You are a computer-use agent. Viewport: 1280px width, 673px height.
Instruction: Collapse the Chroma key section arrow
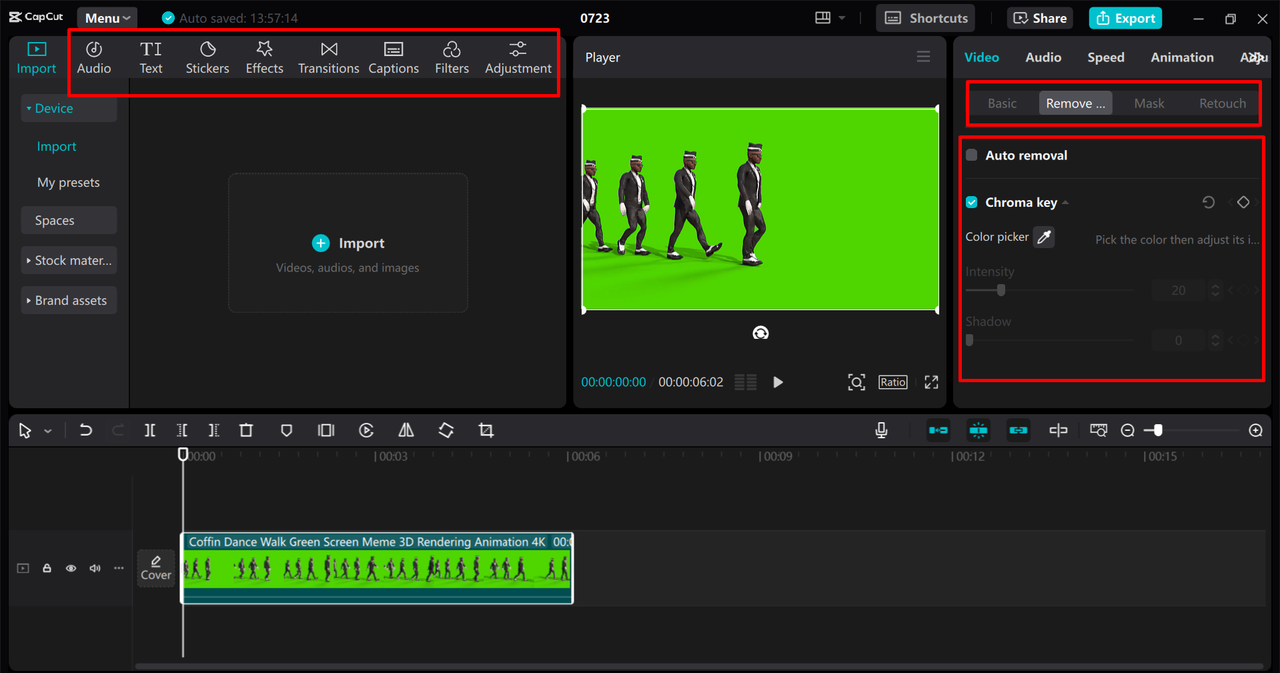pos(1065,203)
